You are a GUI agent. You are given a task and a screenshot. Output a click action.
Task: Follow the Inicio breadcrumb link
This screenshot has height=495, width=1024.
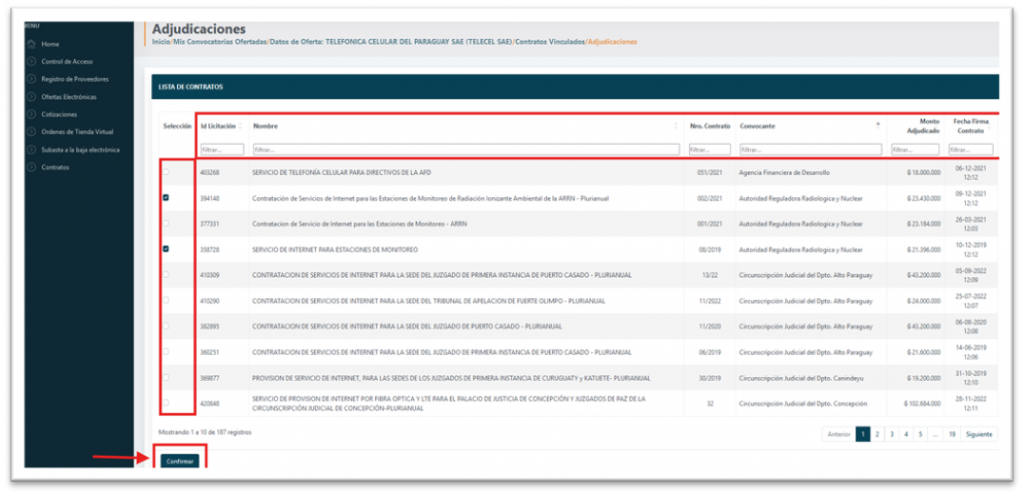click(x=159, y=42)
